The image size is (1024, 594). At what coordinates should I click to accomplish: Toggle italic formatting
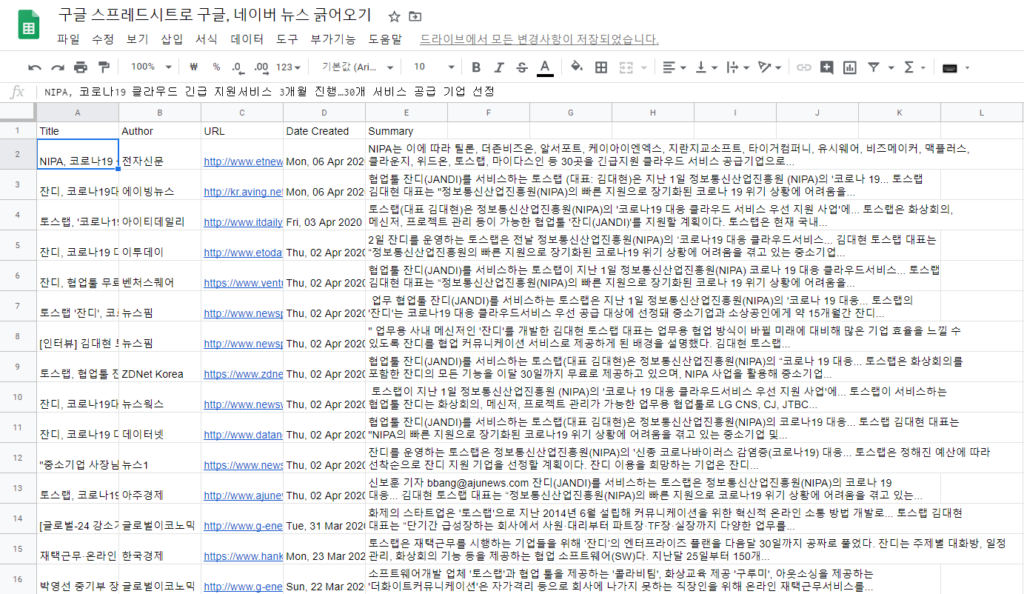coord(499,67)
